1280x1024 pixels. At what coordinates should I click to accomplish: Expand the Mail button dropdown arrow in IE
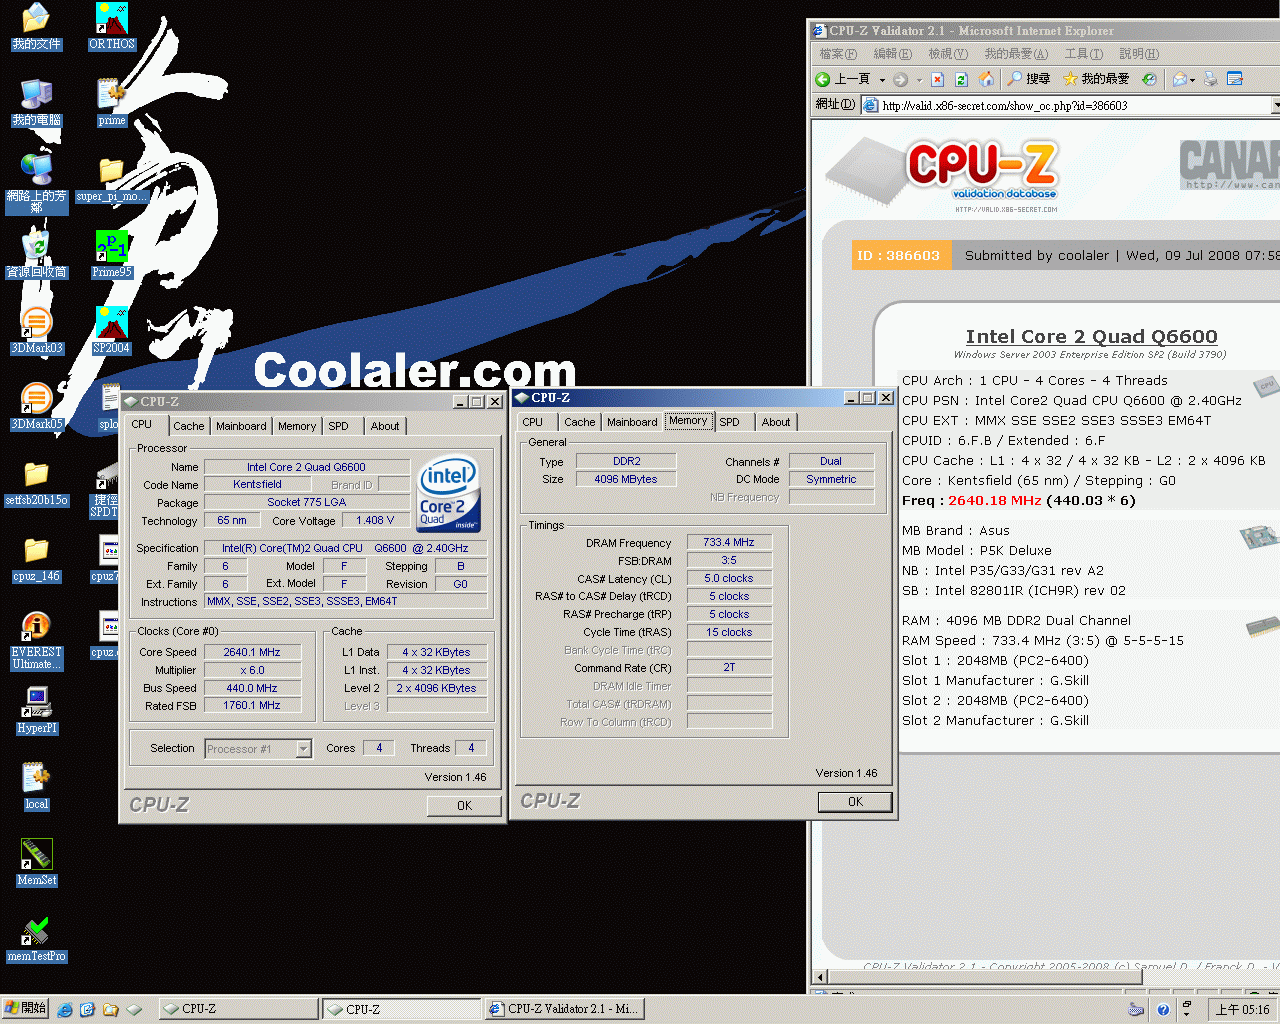[x=1192, y=80]
